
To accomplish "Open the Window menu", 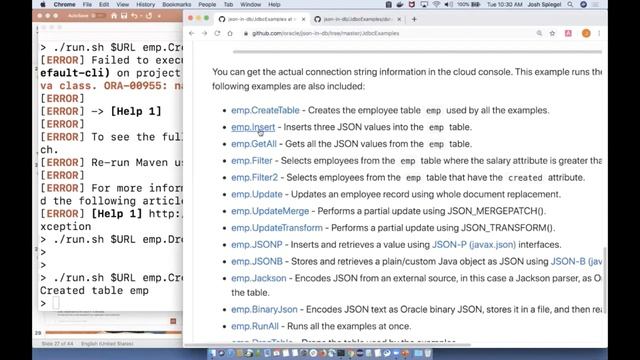I will [251, 4].
